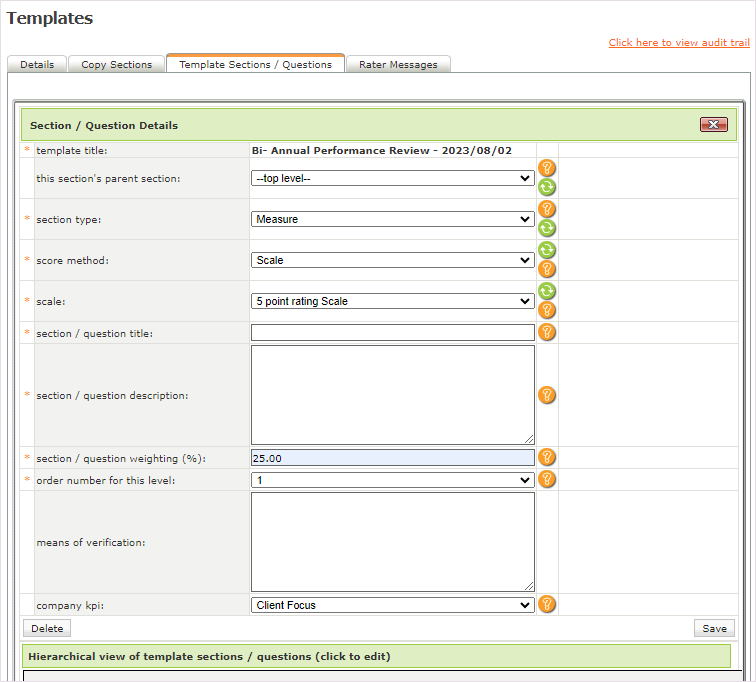Expand the 5 point rating Scale dropdown
756x682 pixels.
(392, 301)
